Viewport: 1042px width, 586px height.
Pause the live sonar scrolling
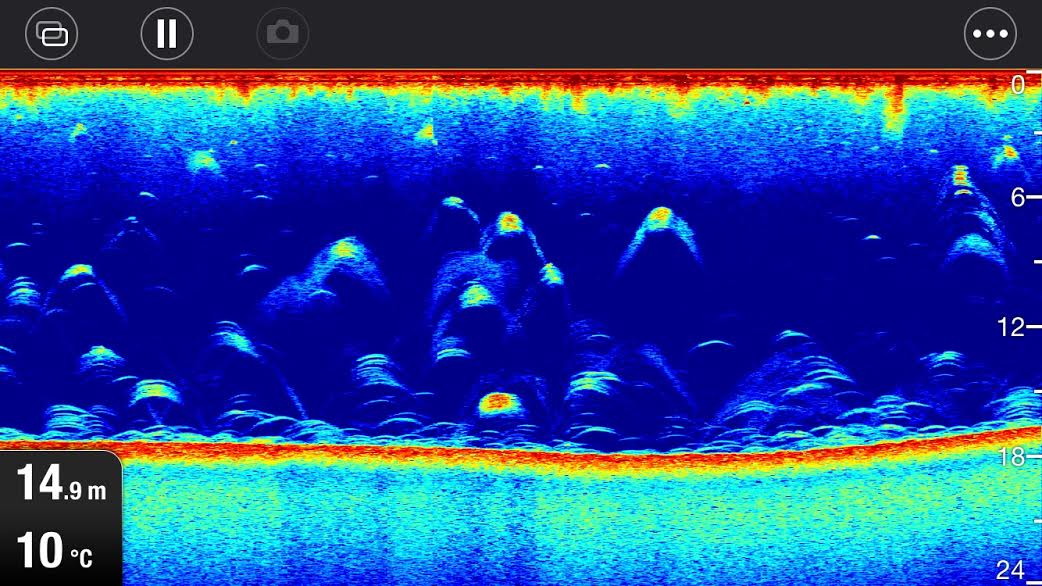click(167, 34)
